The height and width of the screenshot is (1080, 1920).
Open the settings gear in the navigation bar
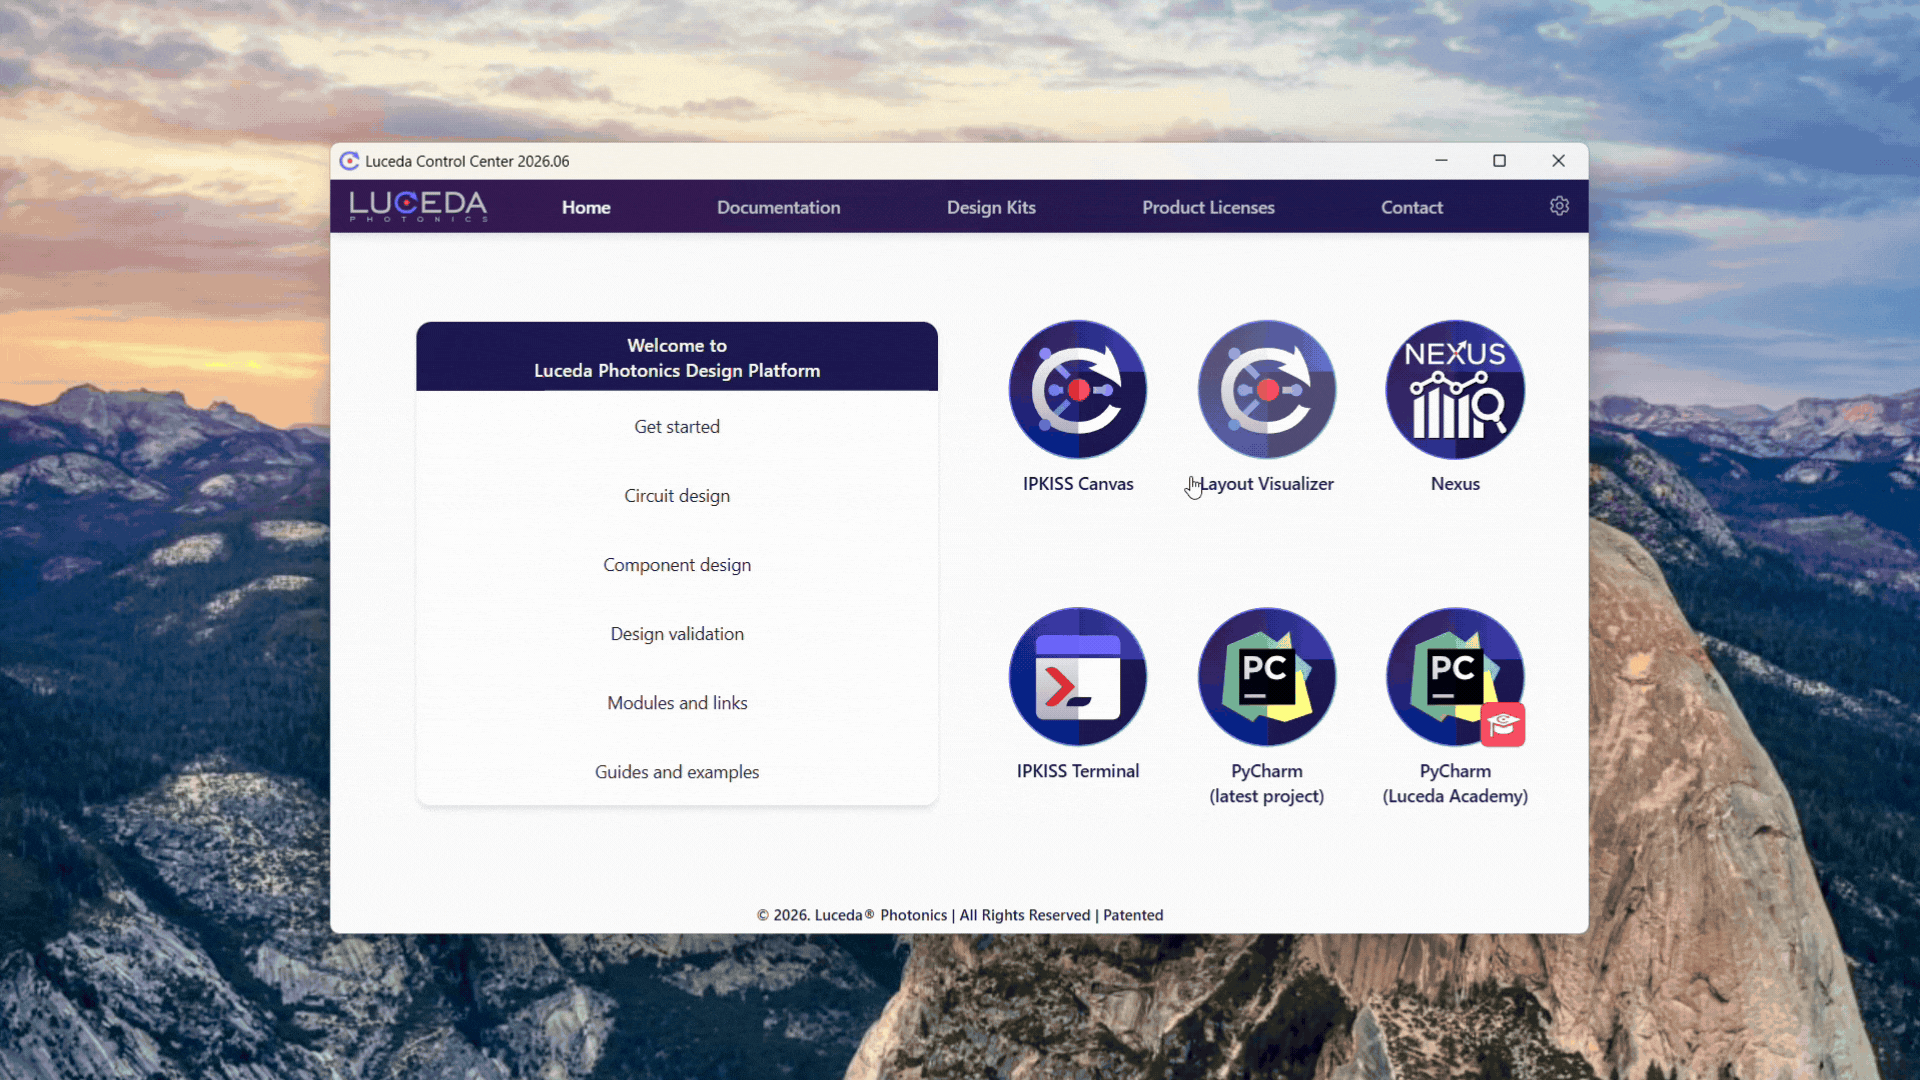1559,206
